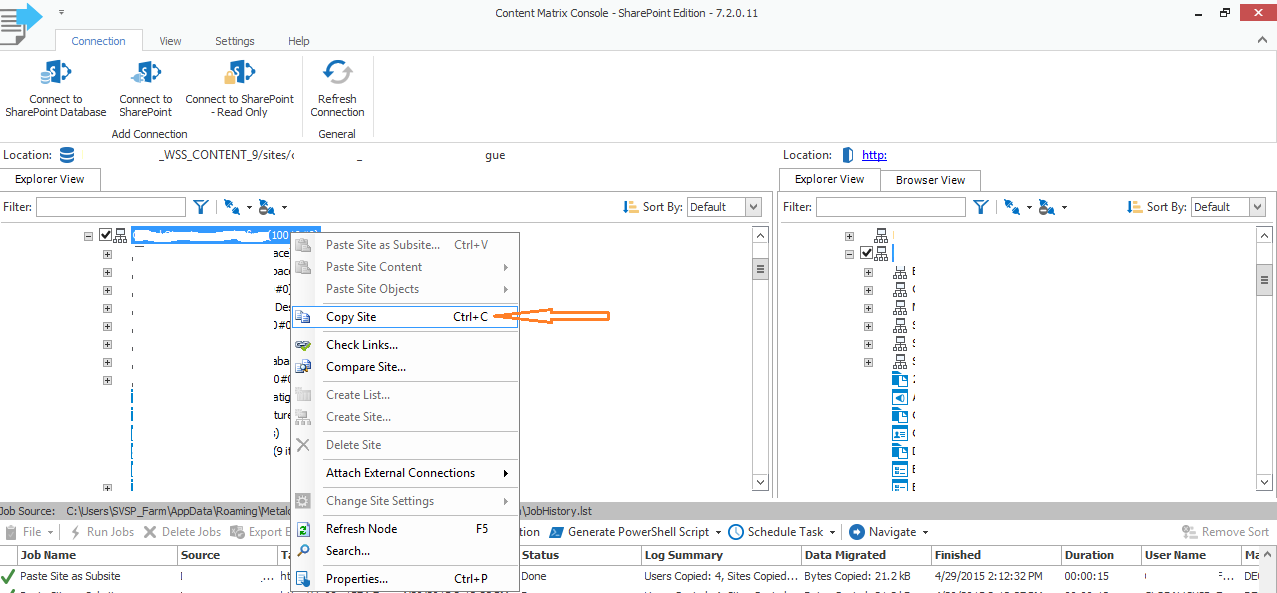Choose Paste Site Content in context menu
This screenshot has height=593, width=1277.
405,267
